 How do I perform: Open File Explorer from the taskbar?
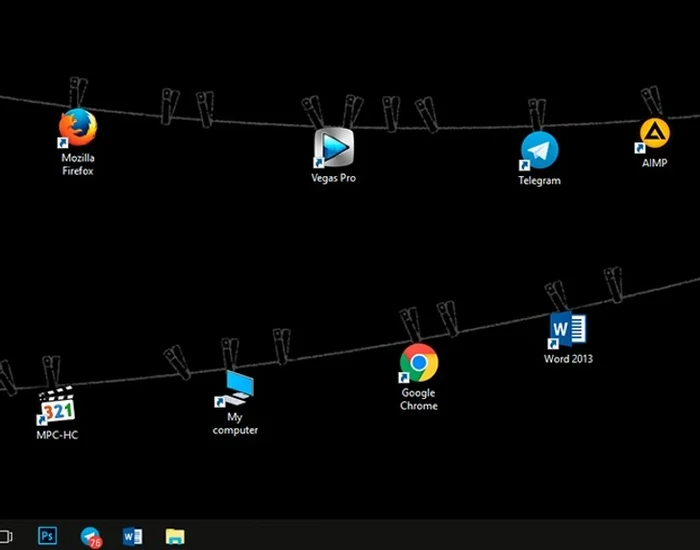click(x=175, y=536)
